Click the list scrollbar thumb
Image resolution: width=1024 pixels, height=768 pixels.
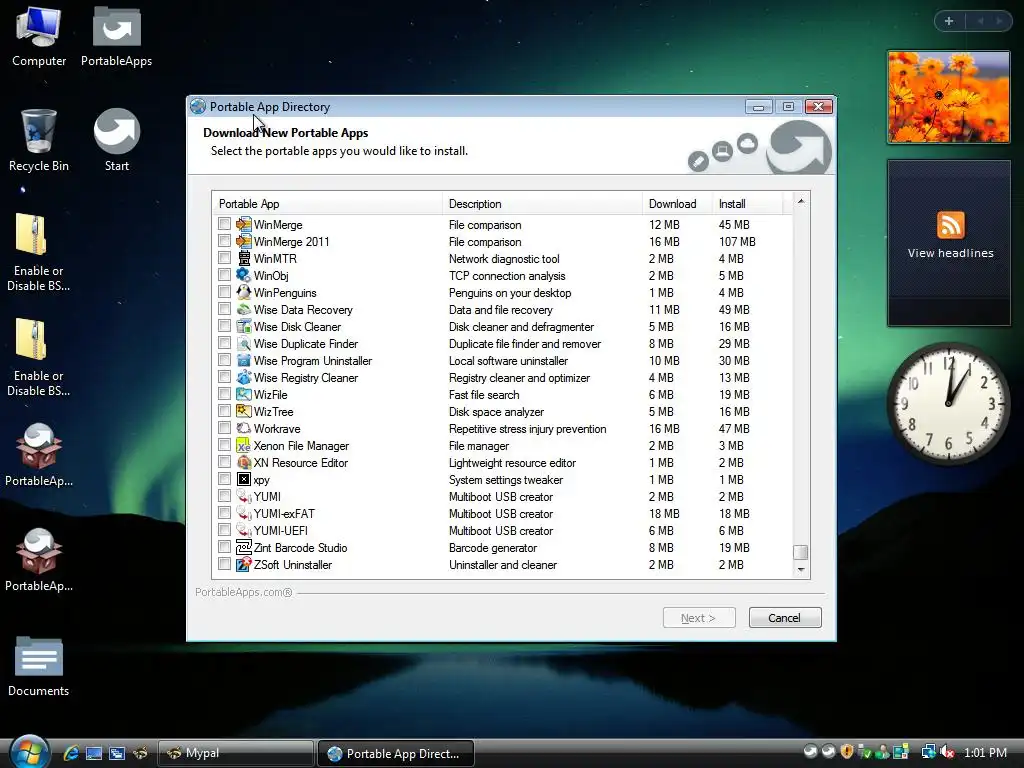tap(801, 552)
